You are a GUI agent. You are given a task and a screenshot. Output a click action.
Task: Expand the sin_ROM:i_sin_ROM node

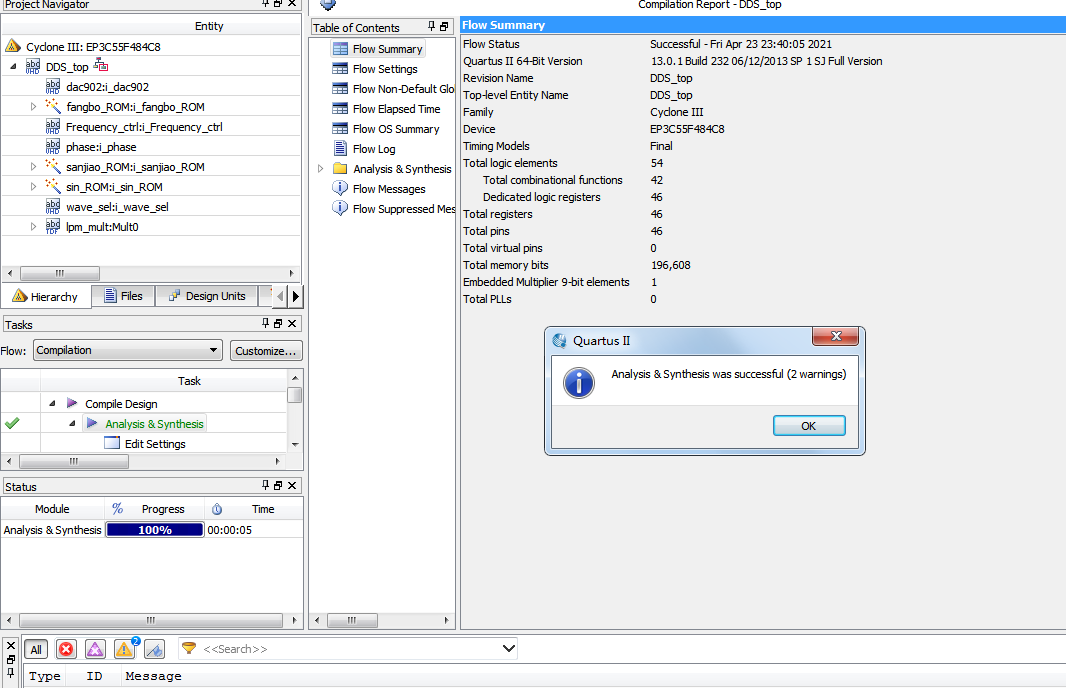33,186
